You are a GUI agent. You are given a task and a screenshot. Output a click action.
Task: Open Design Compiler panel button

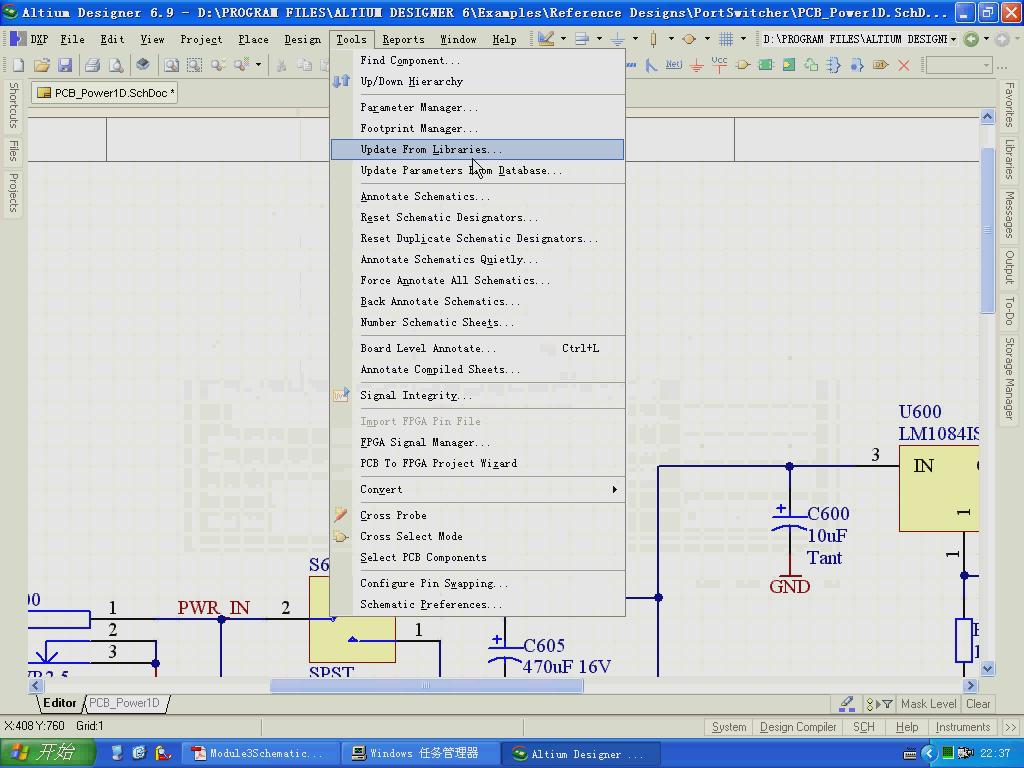798,727
